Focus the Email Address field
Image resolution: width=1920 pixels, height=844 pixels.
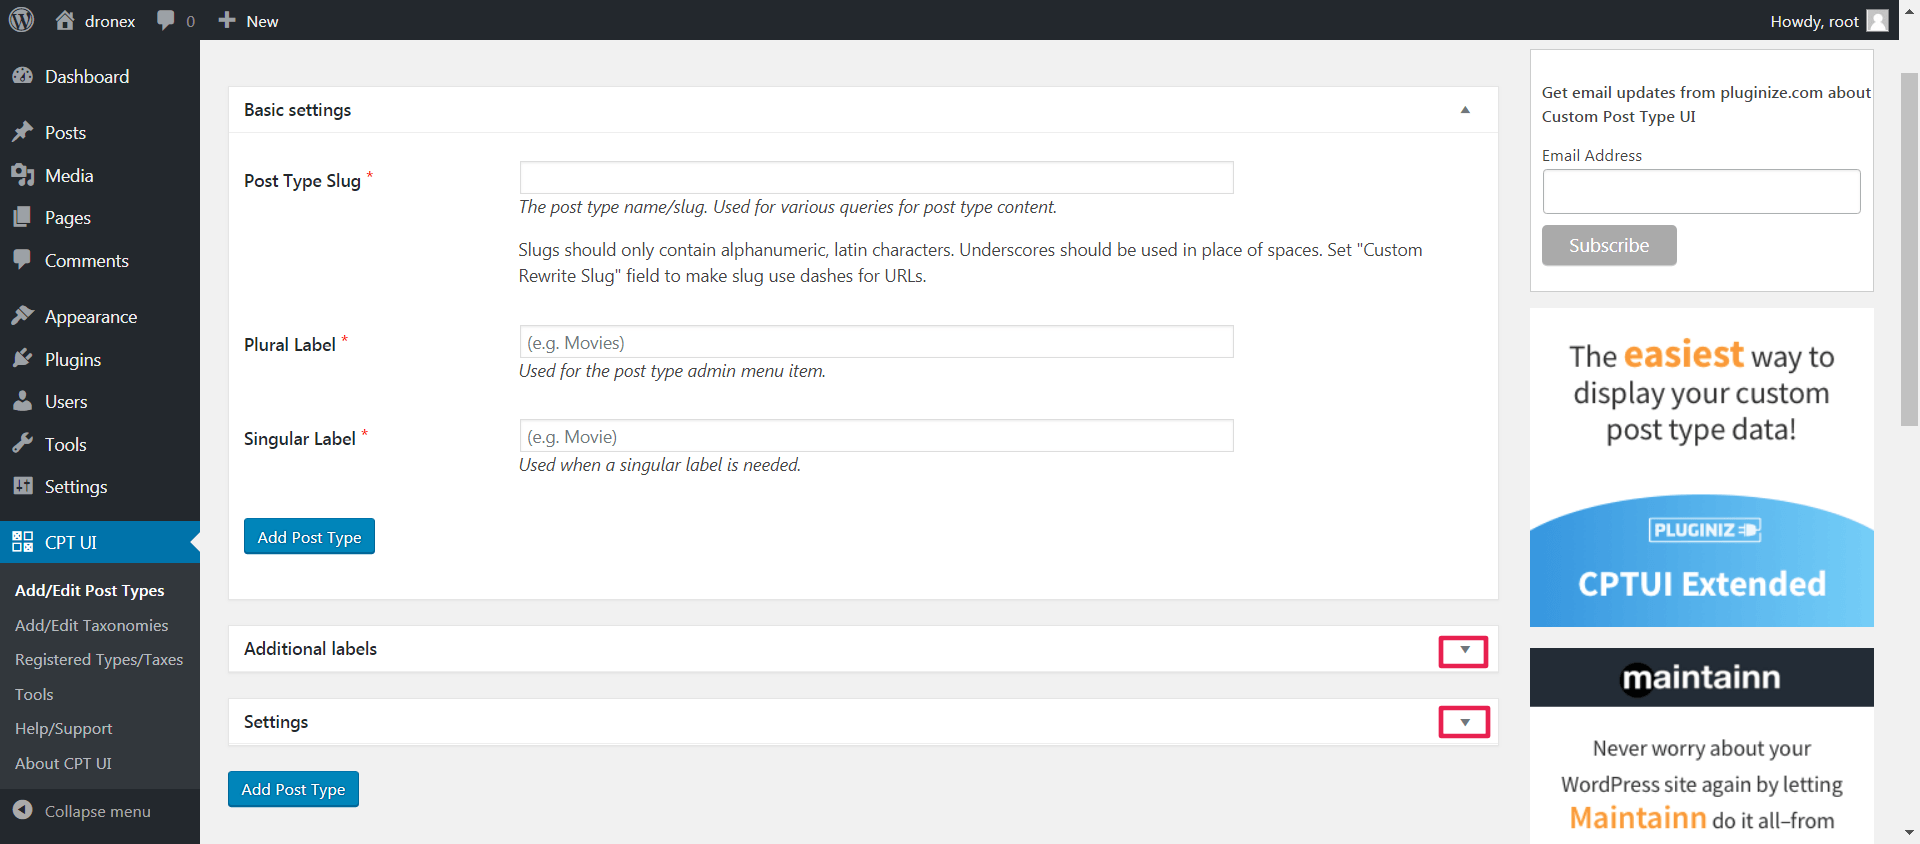coord(1701,191)
